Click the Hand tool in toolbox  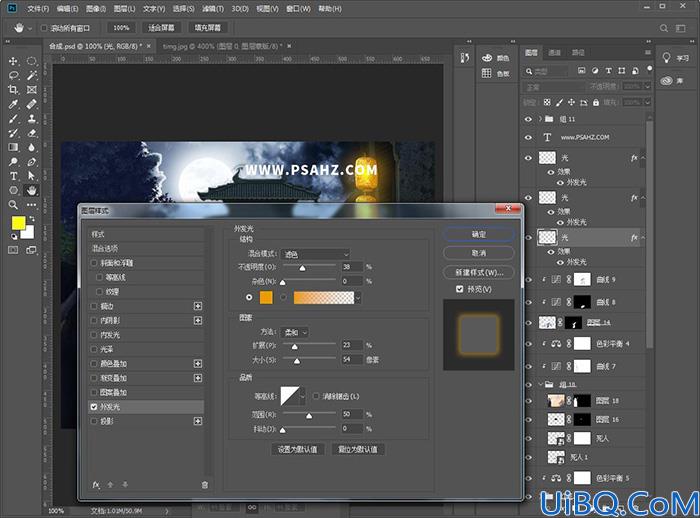click(31, 191)
